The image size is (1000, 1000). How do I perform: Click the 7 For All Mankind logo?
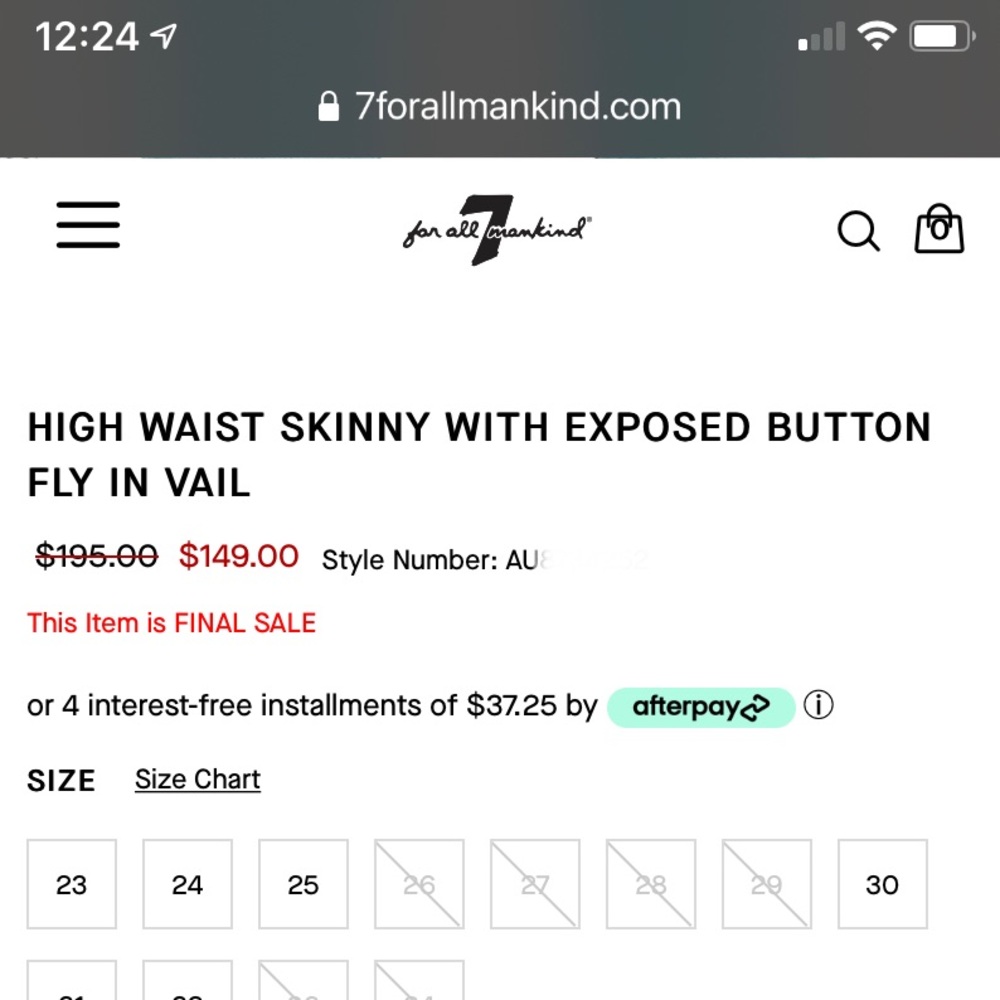pos(497,230)
